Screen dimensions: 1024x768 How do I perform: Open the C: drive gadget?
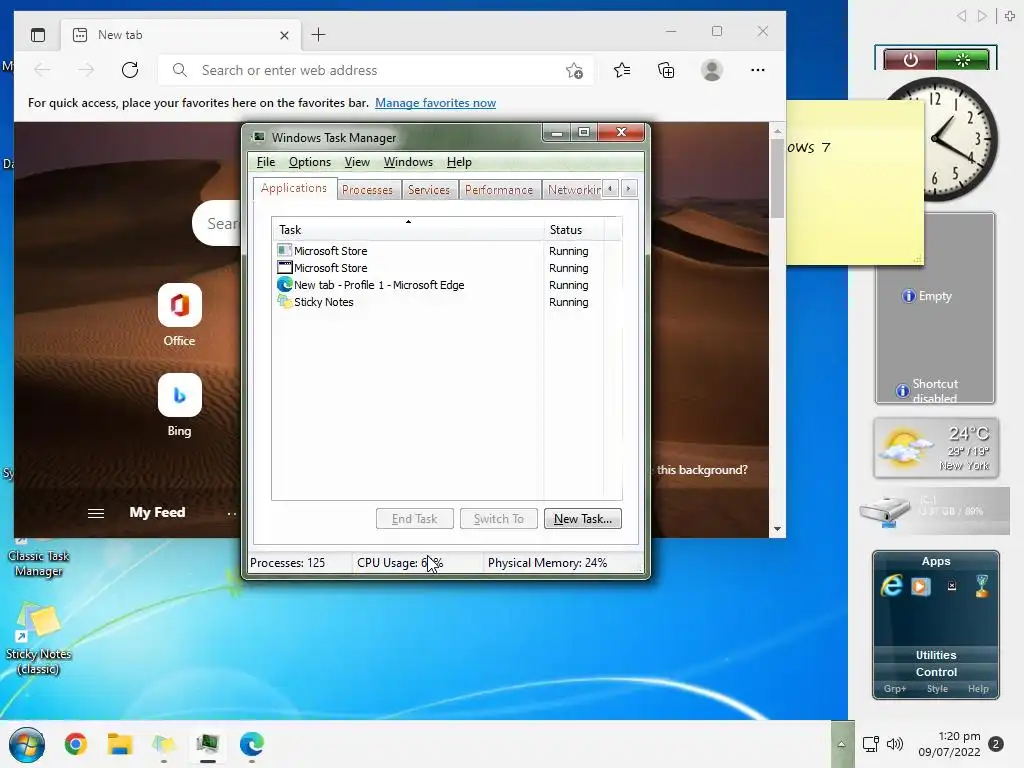point(934,511)
